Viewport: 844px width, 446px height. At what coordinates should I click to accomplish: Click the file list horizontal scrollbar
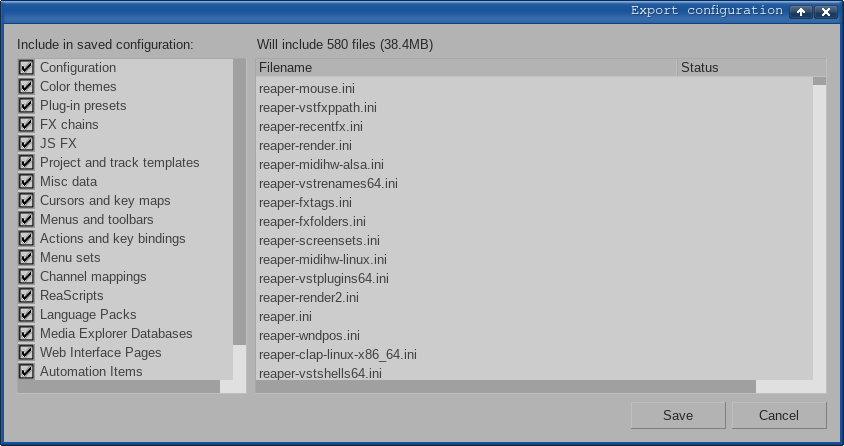[x=506, y=387]
